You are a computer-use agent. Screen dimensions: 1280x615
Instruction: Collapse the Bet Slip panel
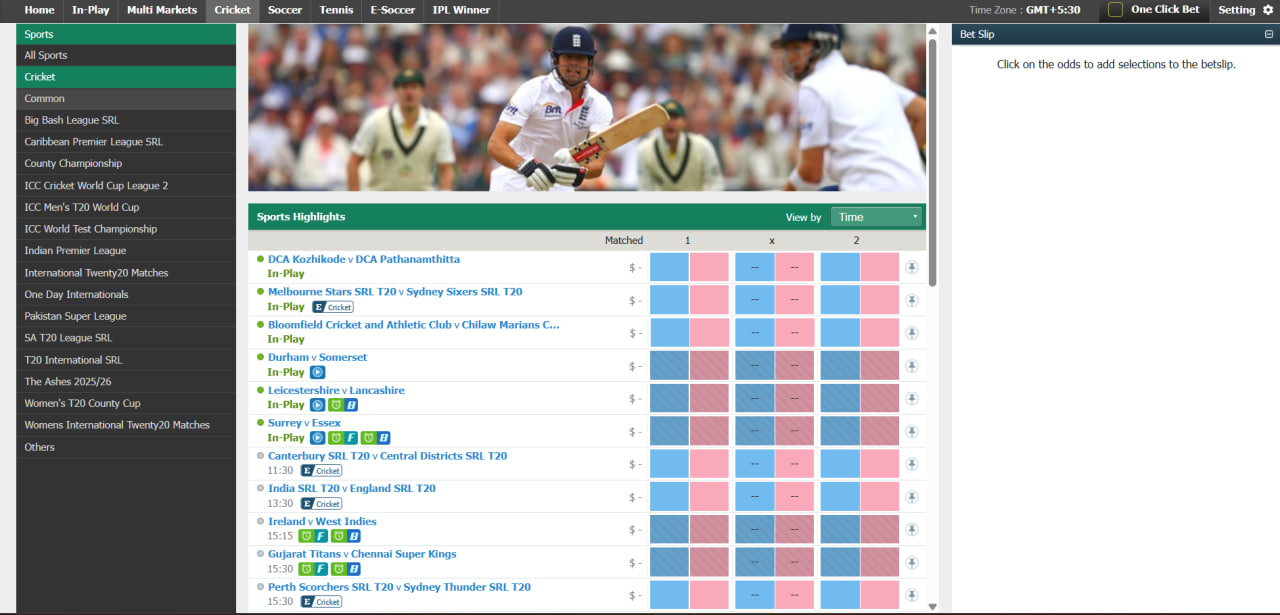coord(1268,34)
